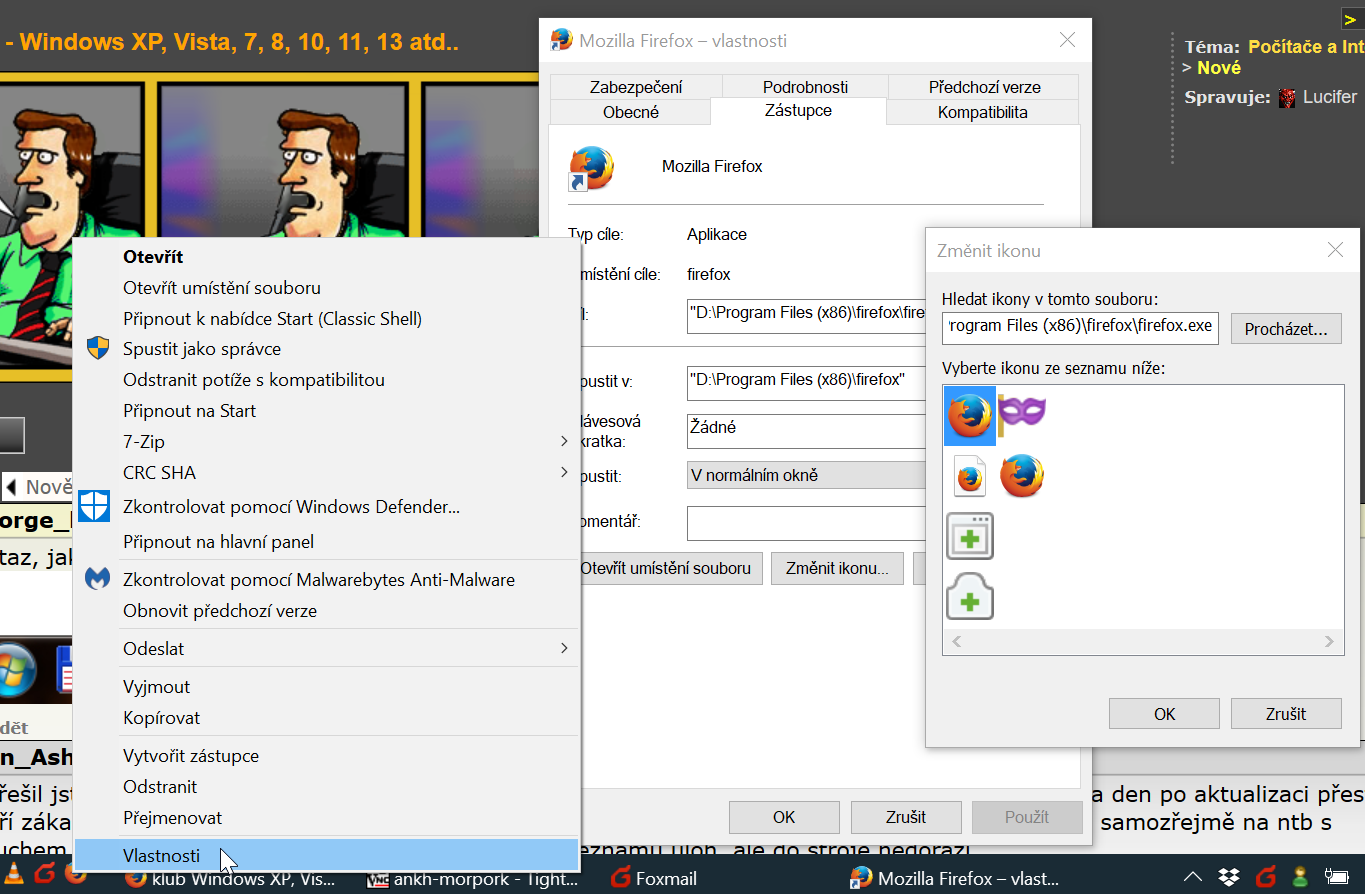Viewport: 1365px width, 894px height.
Task: Open Foxmail taskbar button
Action: [x=652, y=878]
